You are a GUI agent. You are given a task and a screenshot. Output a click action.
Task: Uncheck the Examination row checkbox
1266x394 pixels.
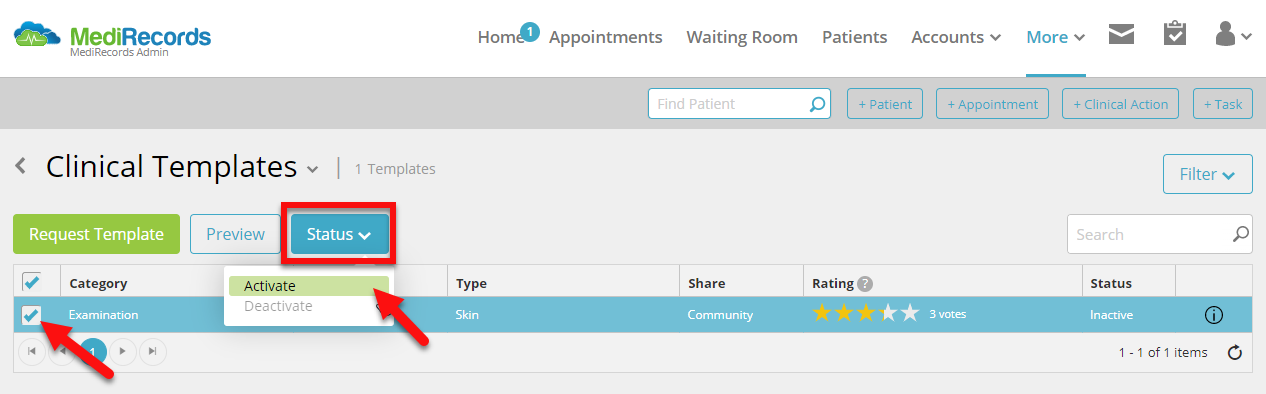point(31,316)
